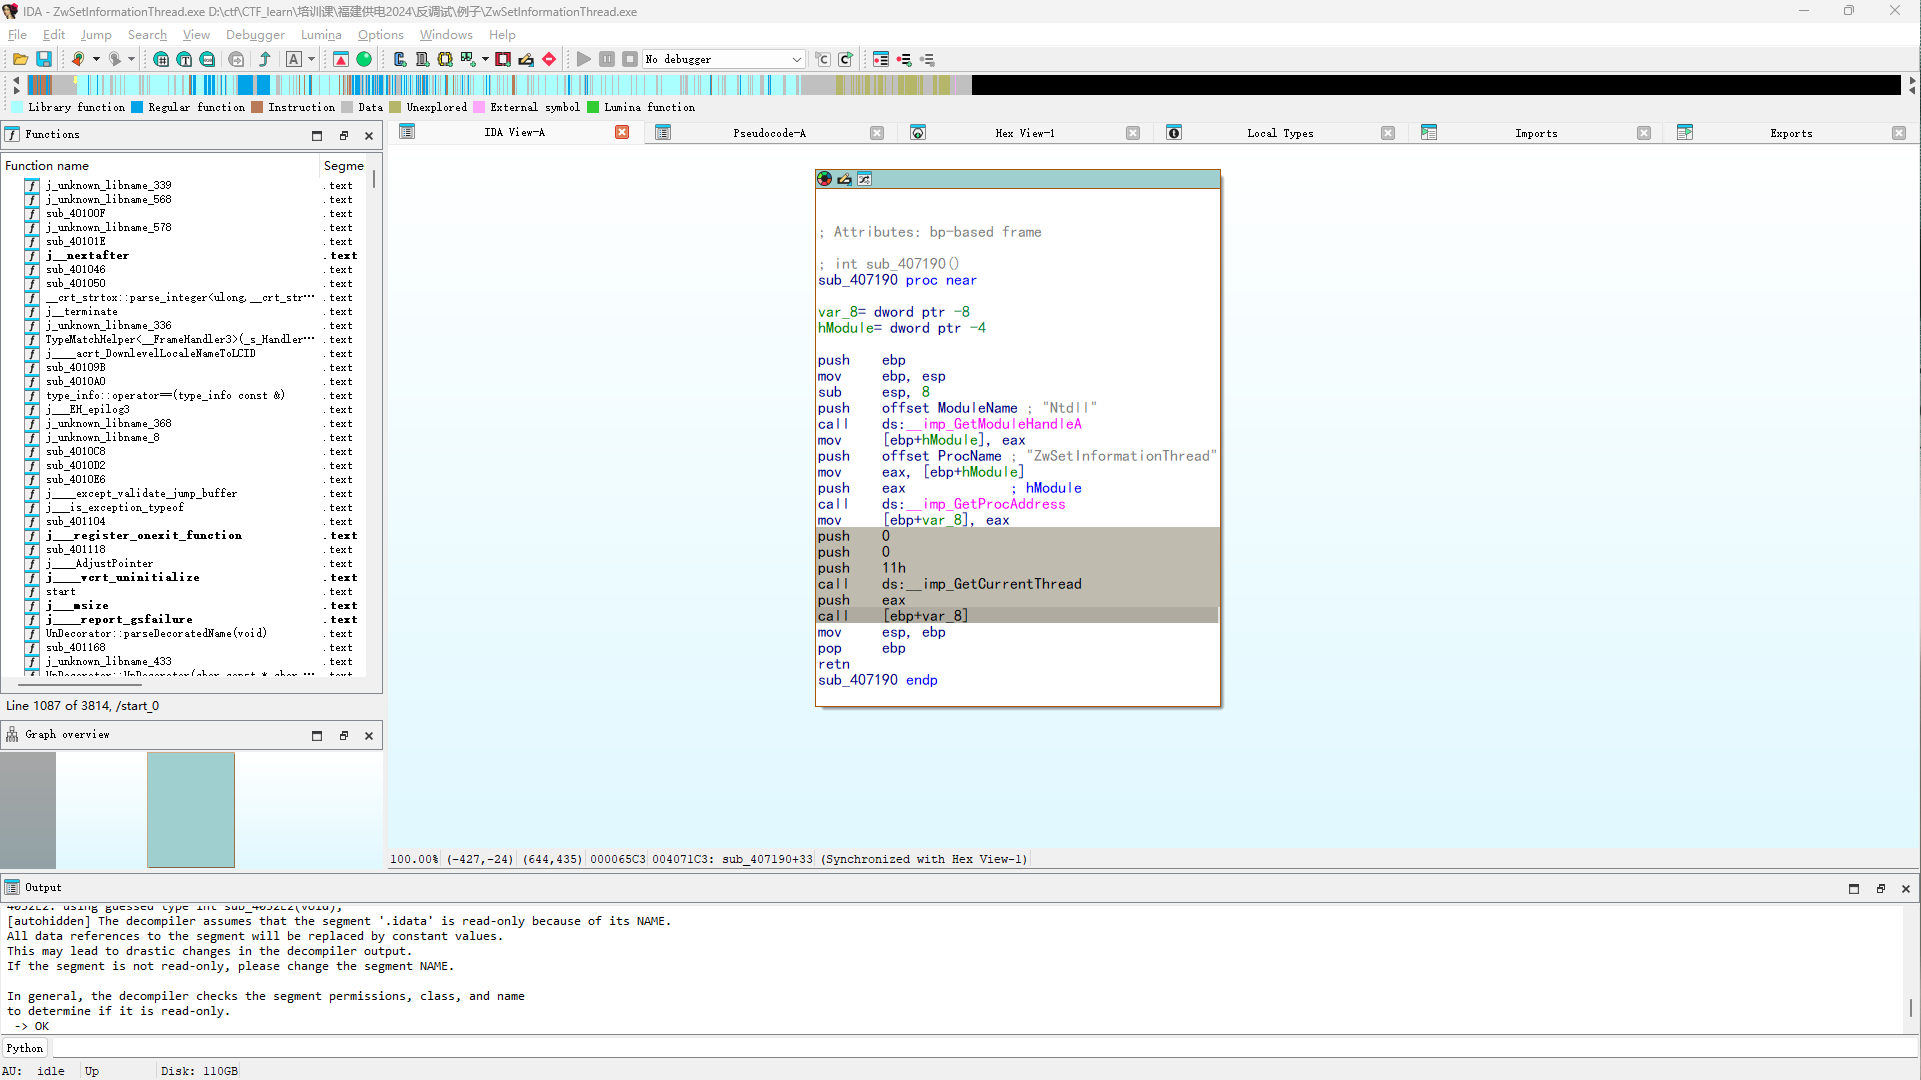This screenshot has width=1921, height=1080.
Task: Switch to Pseudocode-A tab
Action: tap(768, 133)
